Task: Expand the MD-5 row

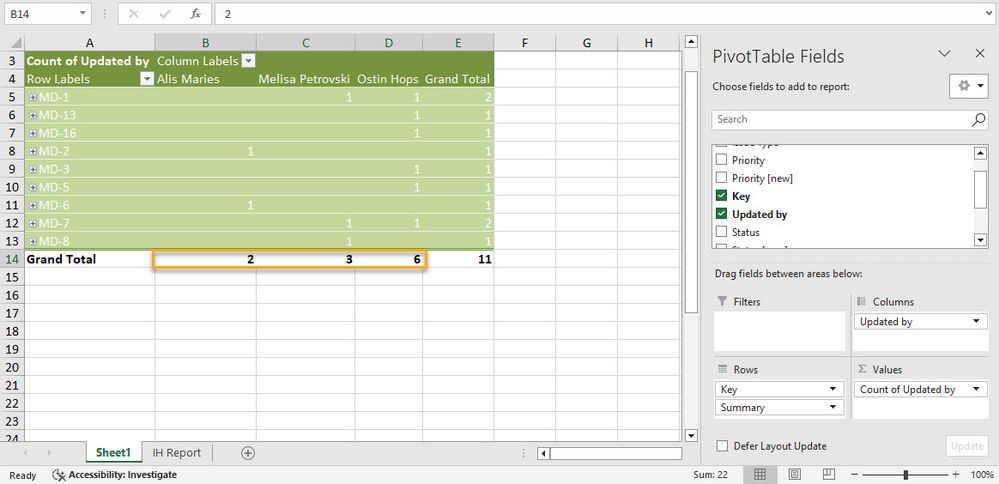Action: coord(33,187)
